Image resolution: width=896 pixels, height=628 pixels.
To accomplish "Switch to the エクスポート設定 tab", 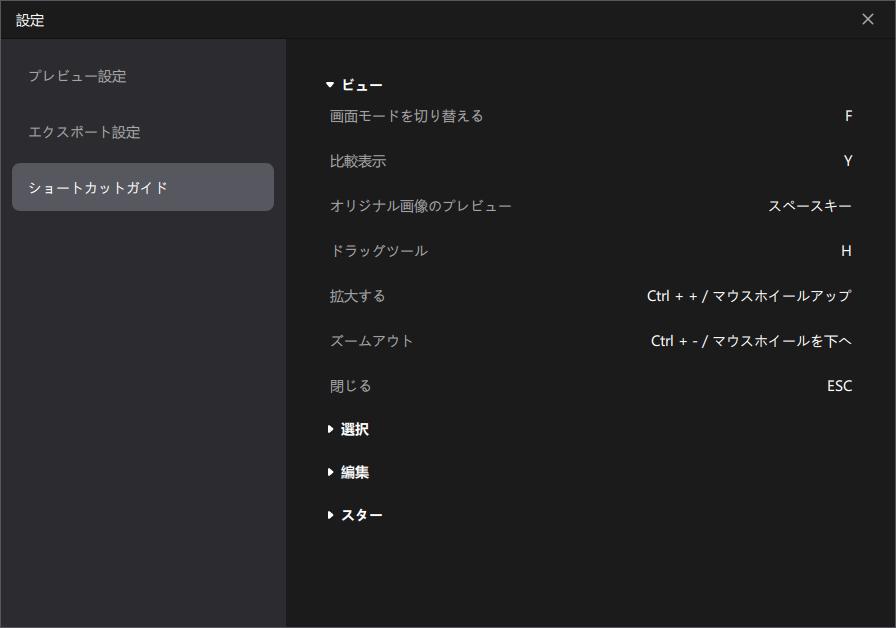I will (84, 132).
